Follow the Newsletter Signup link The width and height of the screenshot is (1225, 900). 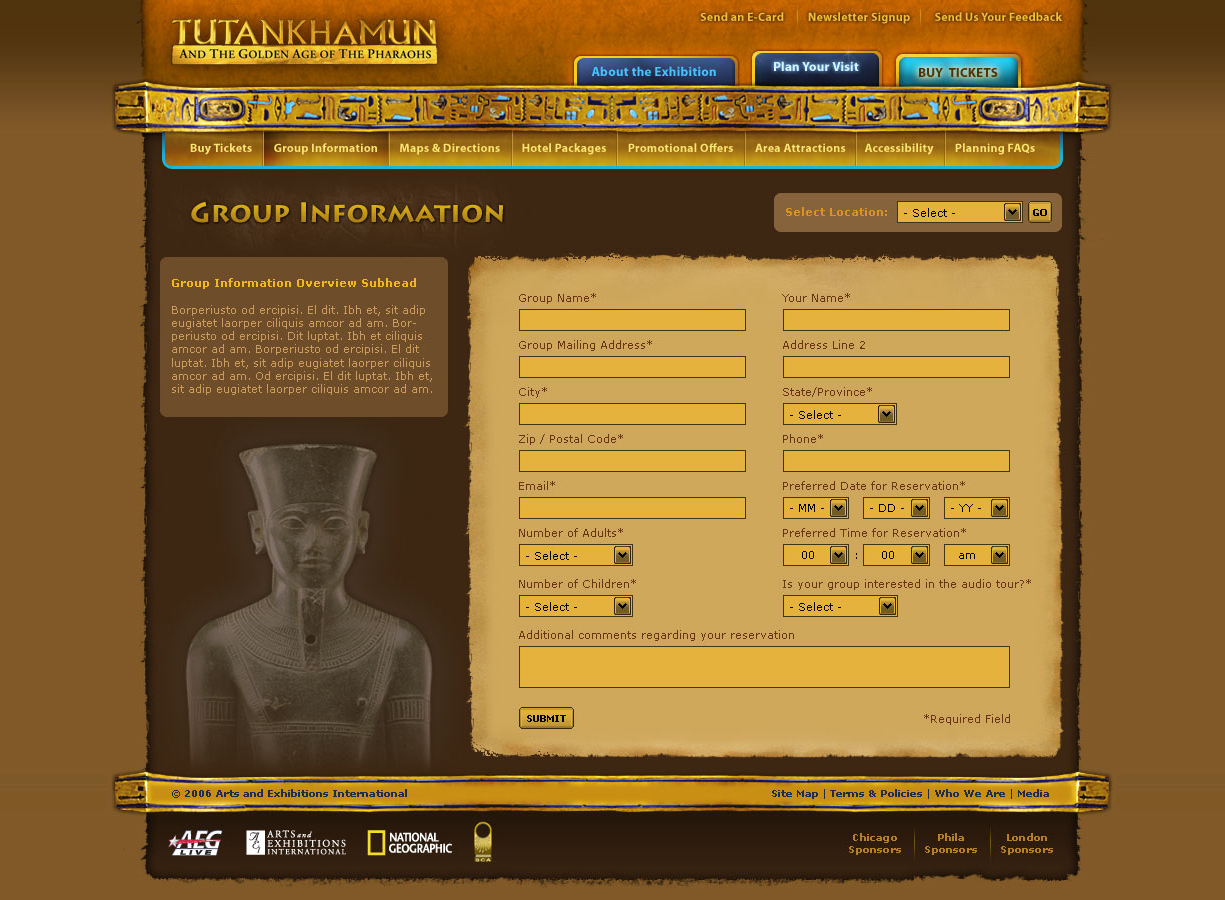859,17
